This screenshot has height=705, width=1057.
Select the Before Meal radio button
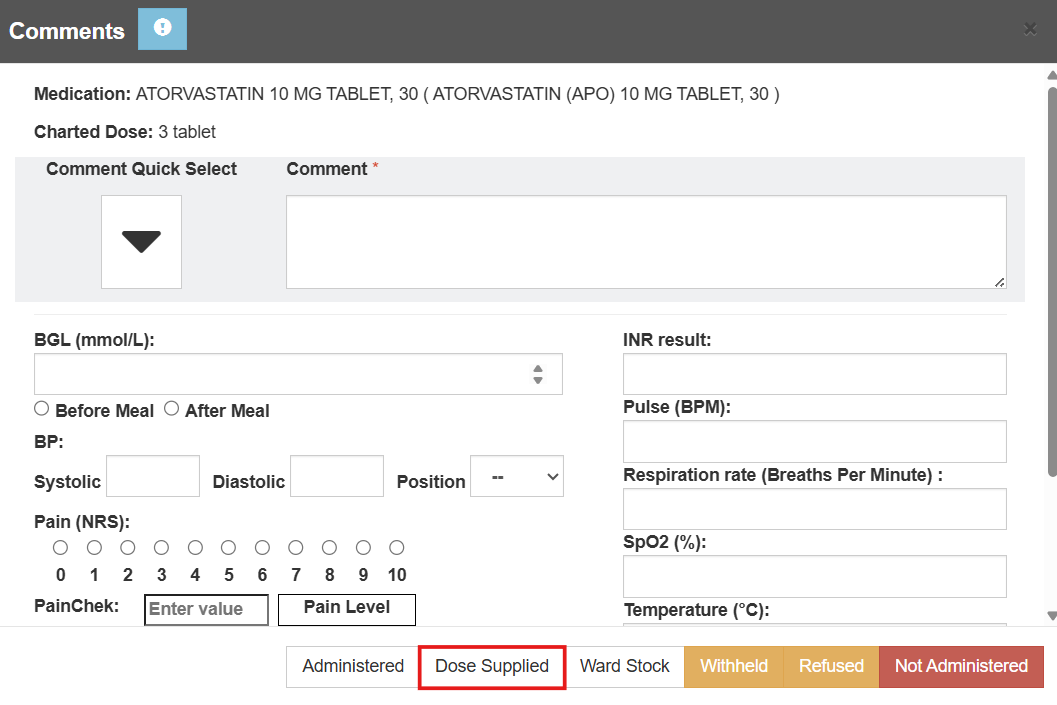[x=42, y=408]
